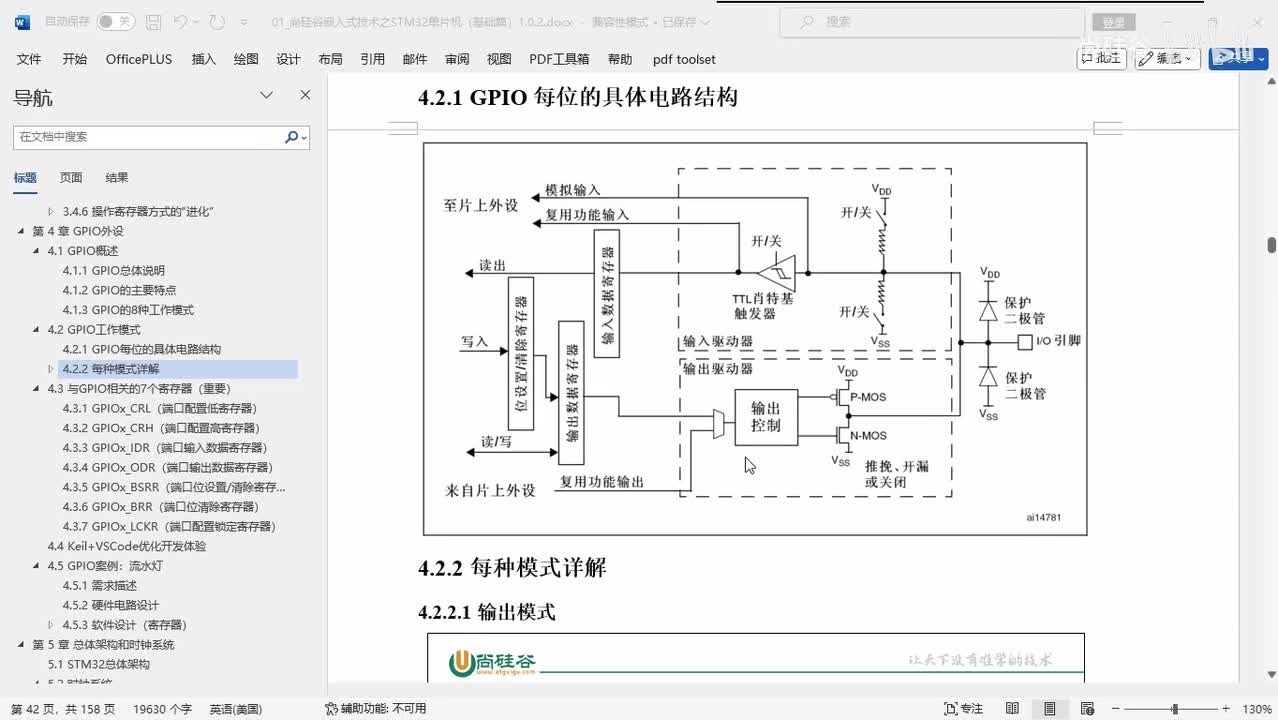This screenshot has height=720, width=1278.
Task: Click the 批注 comments button
Action: (1101, 58)
